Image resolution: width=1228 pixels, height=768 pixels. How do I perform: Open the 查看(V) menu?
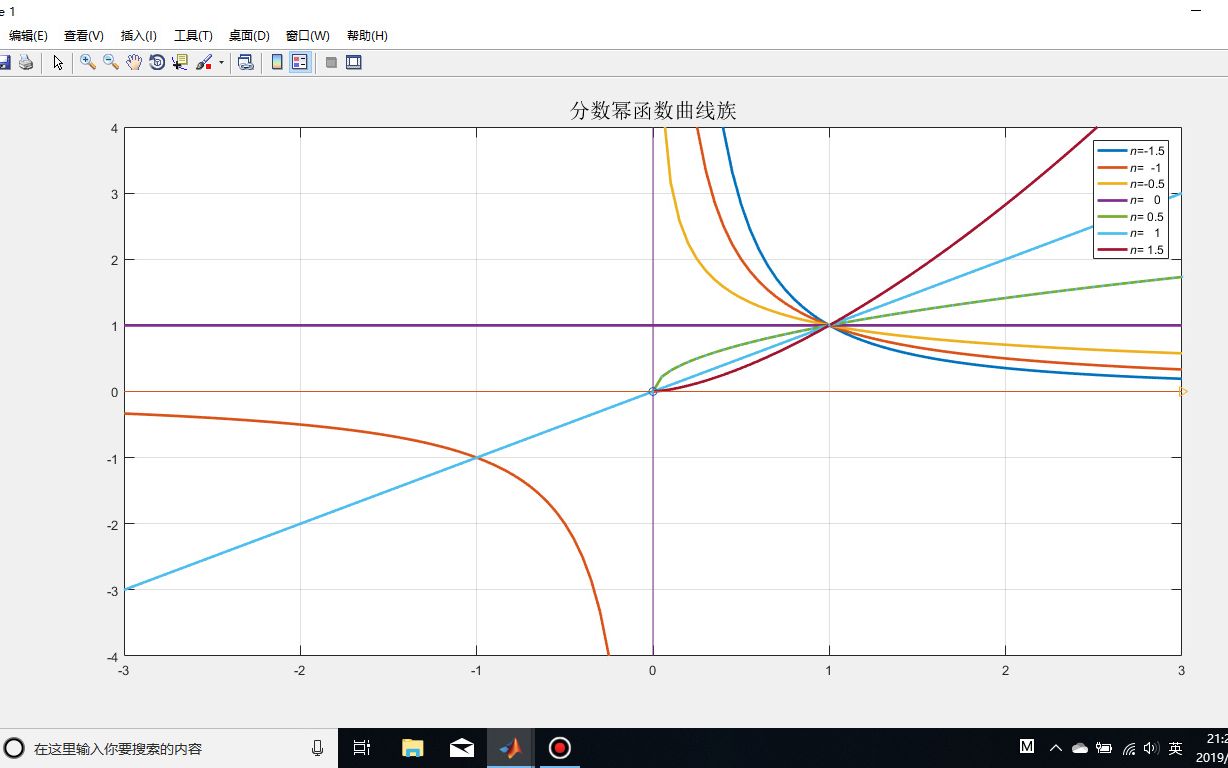pos(84,35)
